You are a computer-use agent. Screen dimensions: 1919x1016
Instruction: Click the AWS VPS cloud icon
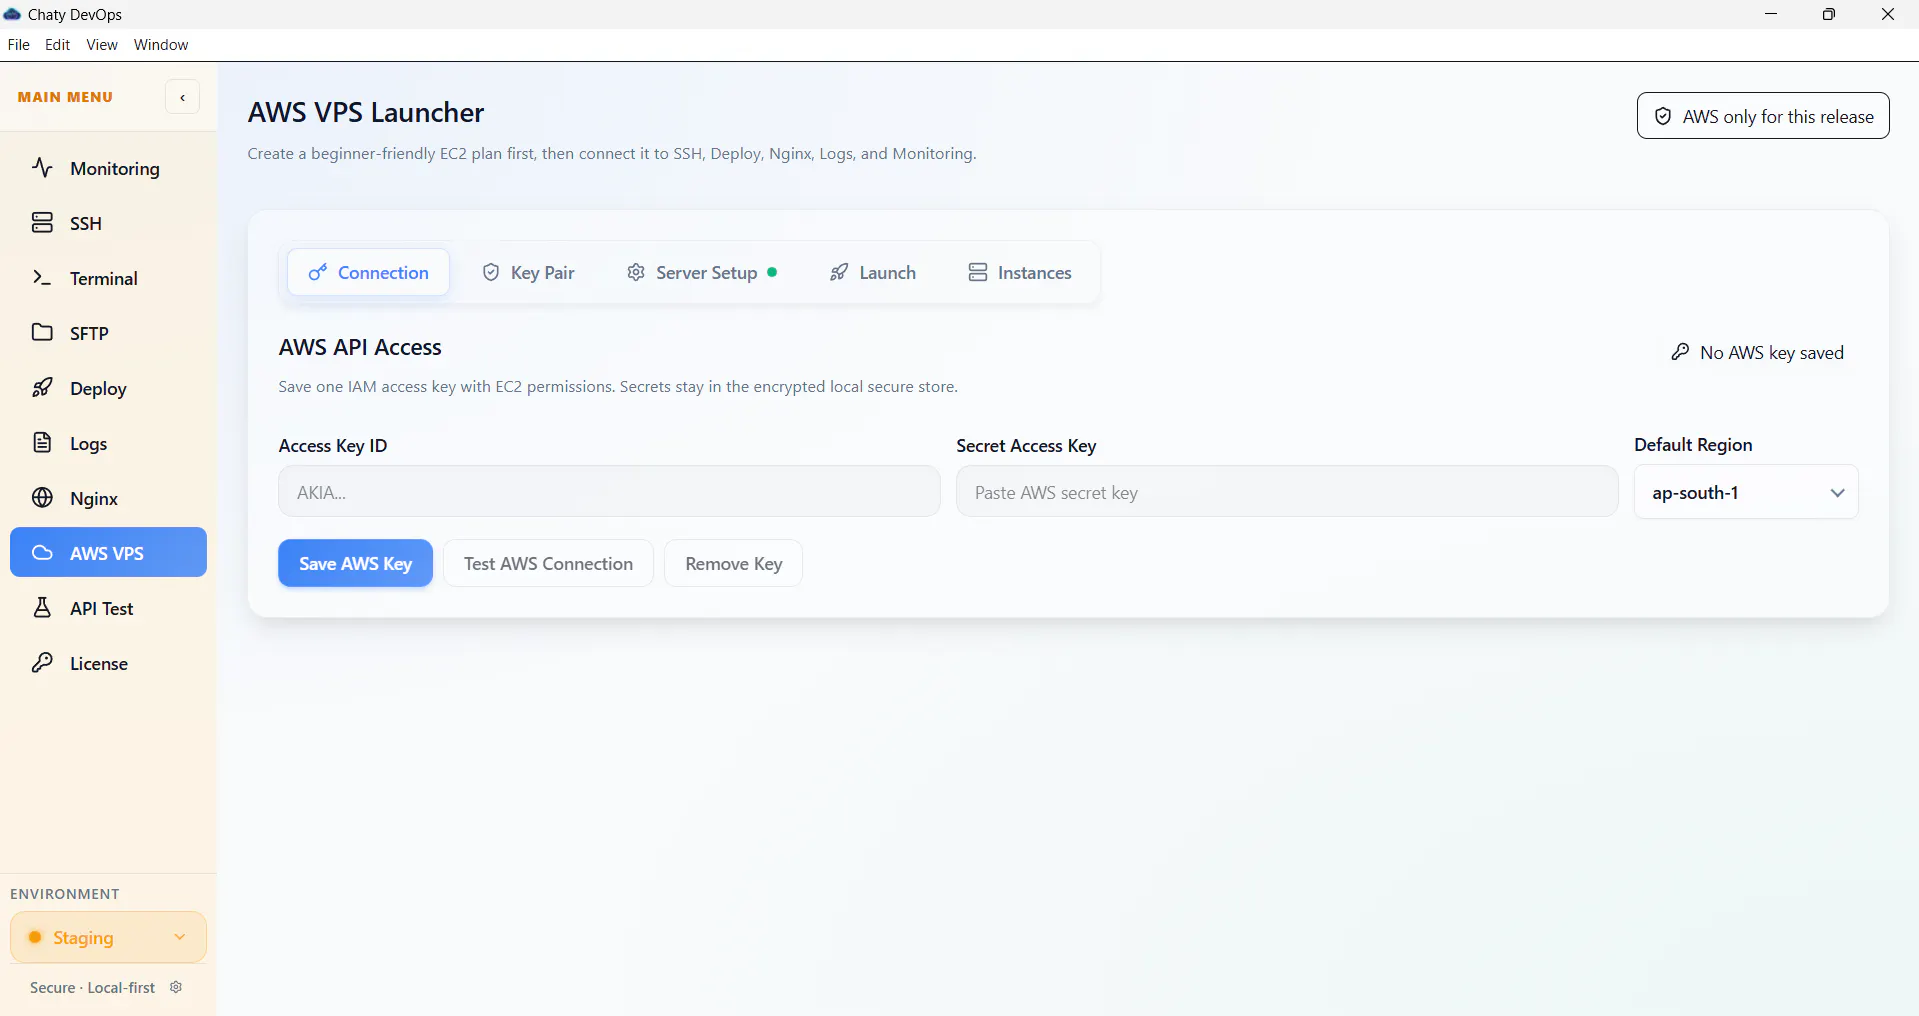point(42,553)
